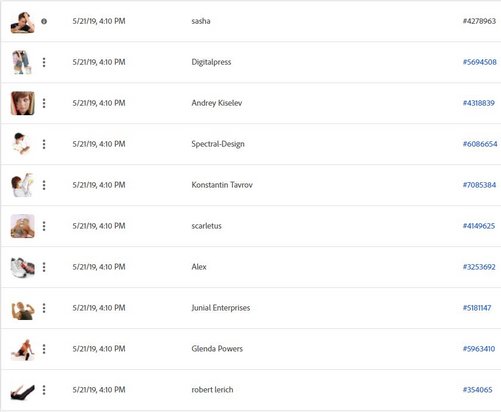Open asset link #6086654
The width and height of the screenshot is (501, 412).
tap(480, 144)
